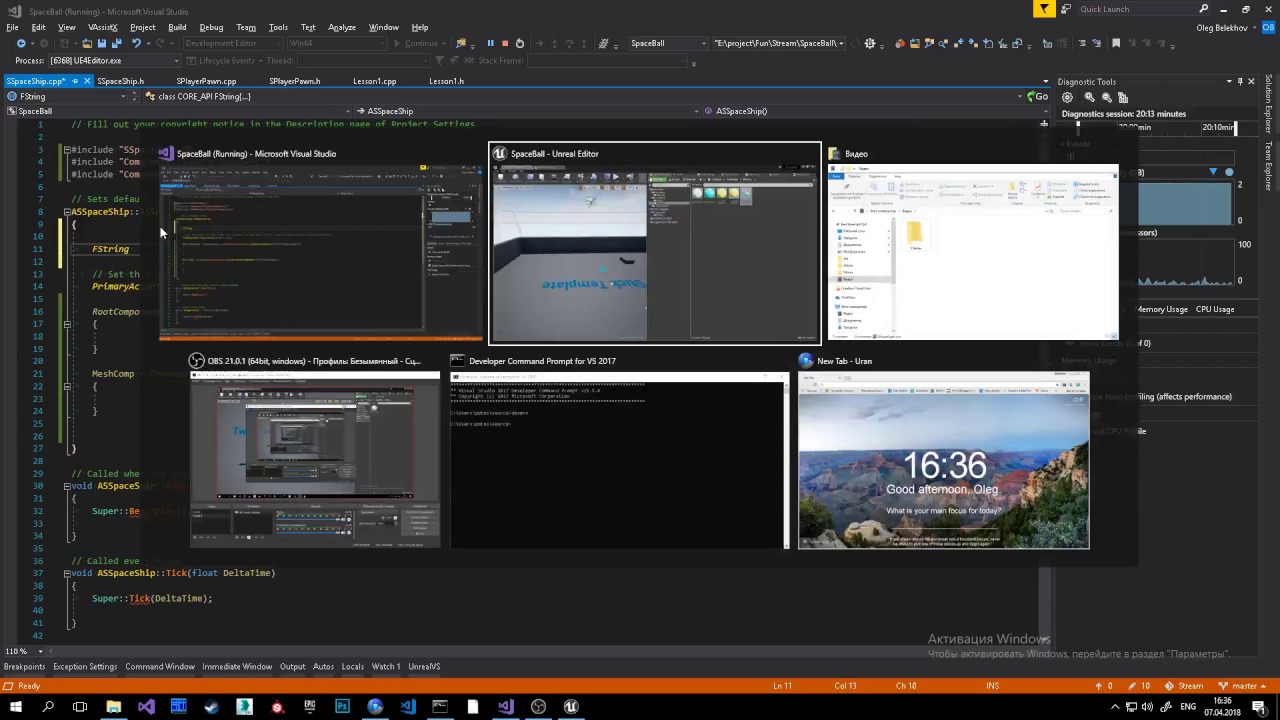Click the Open File folder icon
The height and width of the screenshot is (720, 1280).
point(87,43)
